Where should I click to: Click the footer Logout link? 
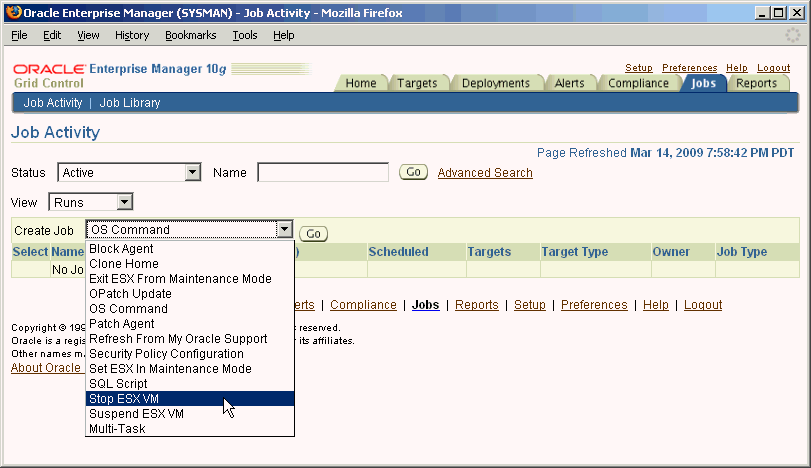pyautogui.click(x=702, y=305)
